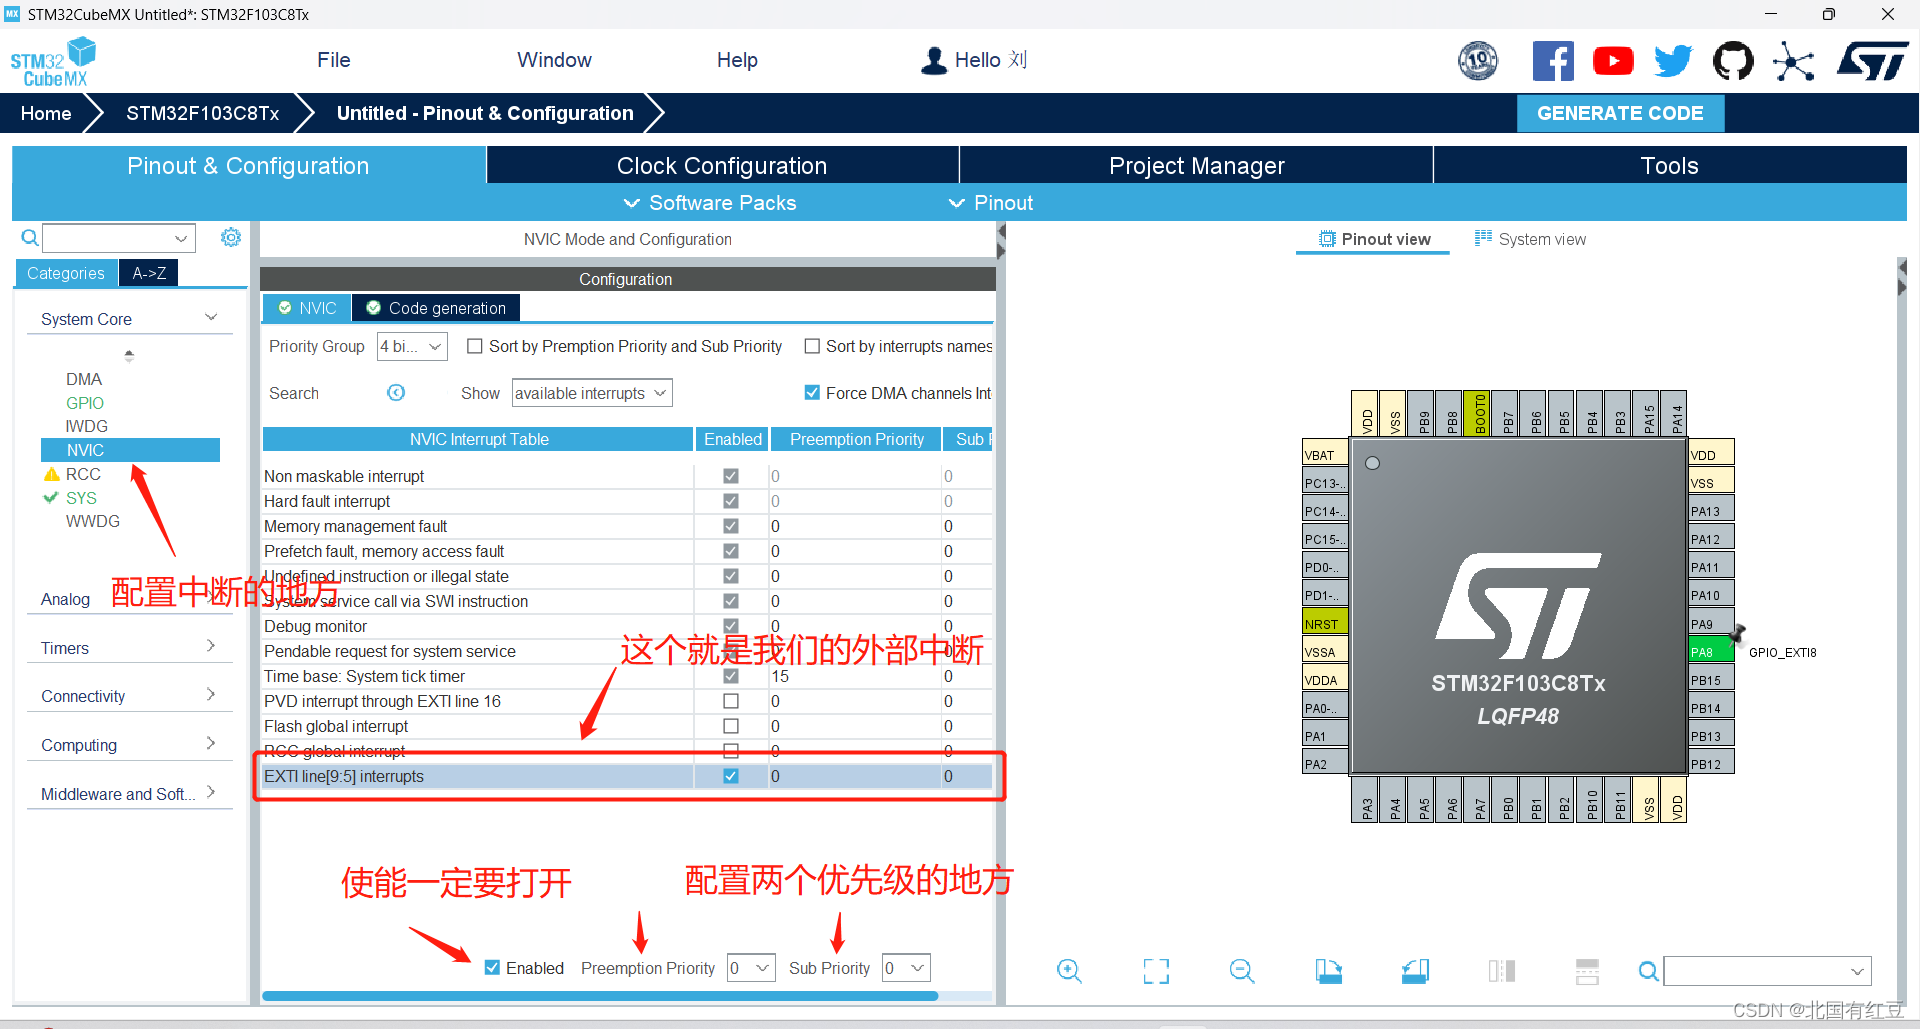Toggle the bottom Enabled checkbox
This screenshot has height=1029, width=1920.
coord(492,967)
